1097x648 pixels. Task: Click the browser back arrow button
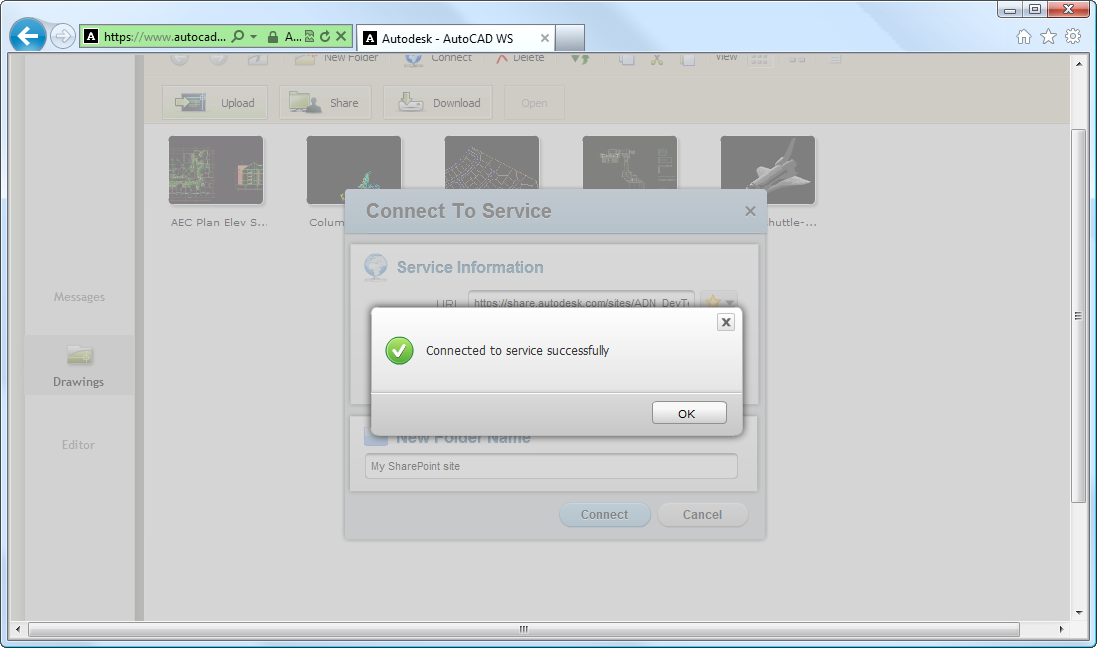coord(28,37)
